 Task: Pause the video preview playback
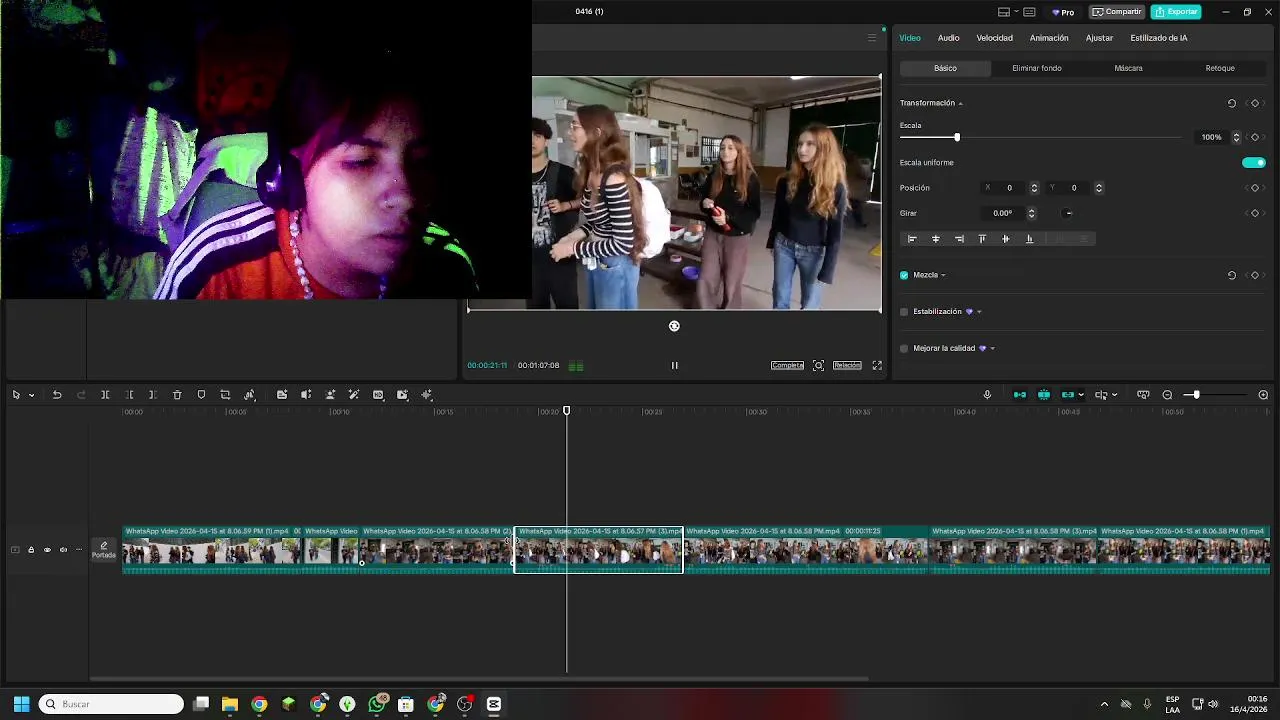coord(674,366)
